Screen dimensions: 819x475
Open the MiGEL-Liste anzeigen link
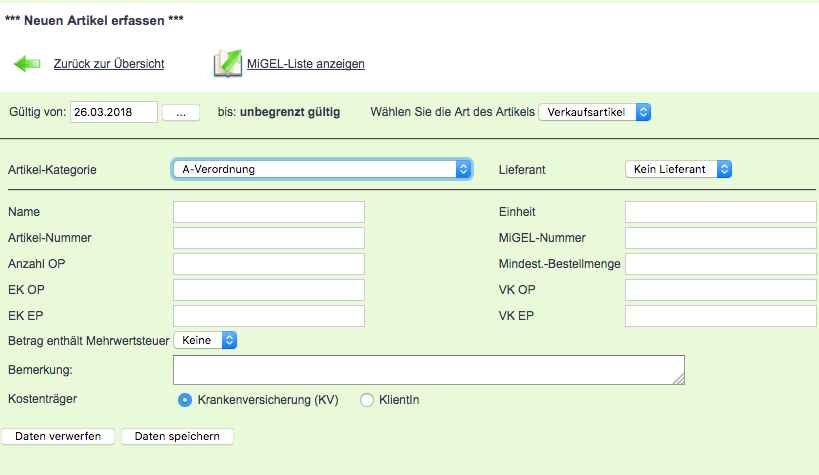coord(305,64)
